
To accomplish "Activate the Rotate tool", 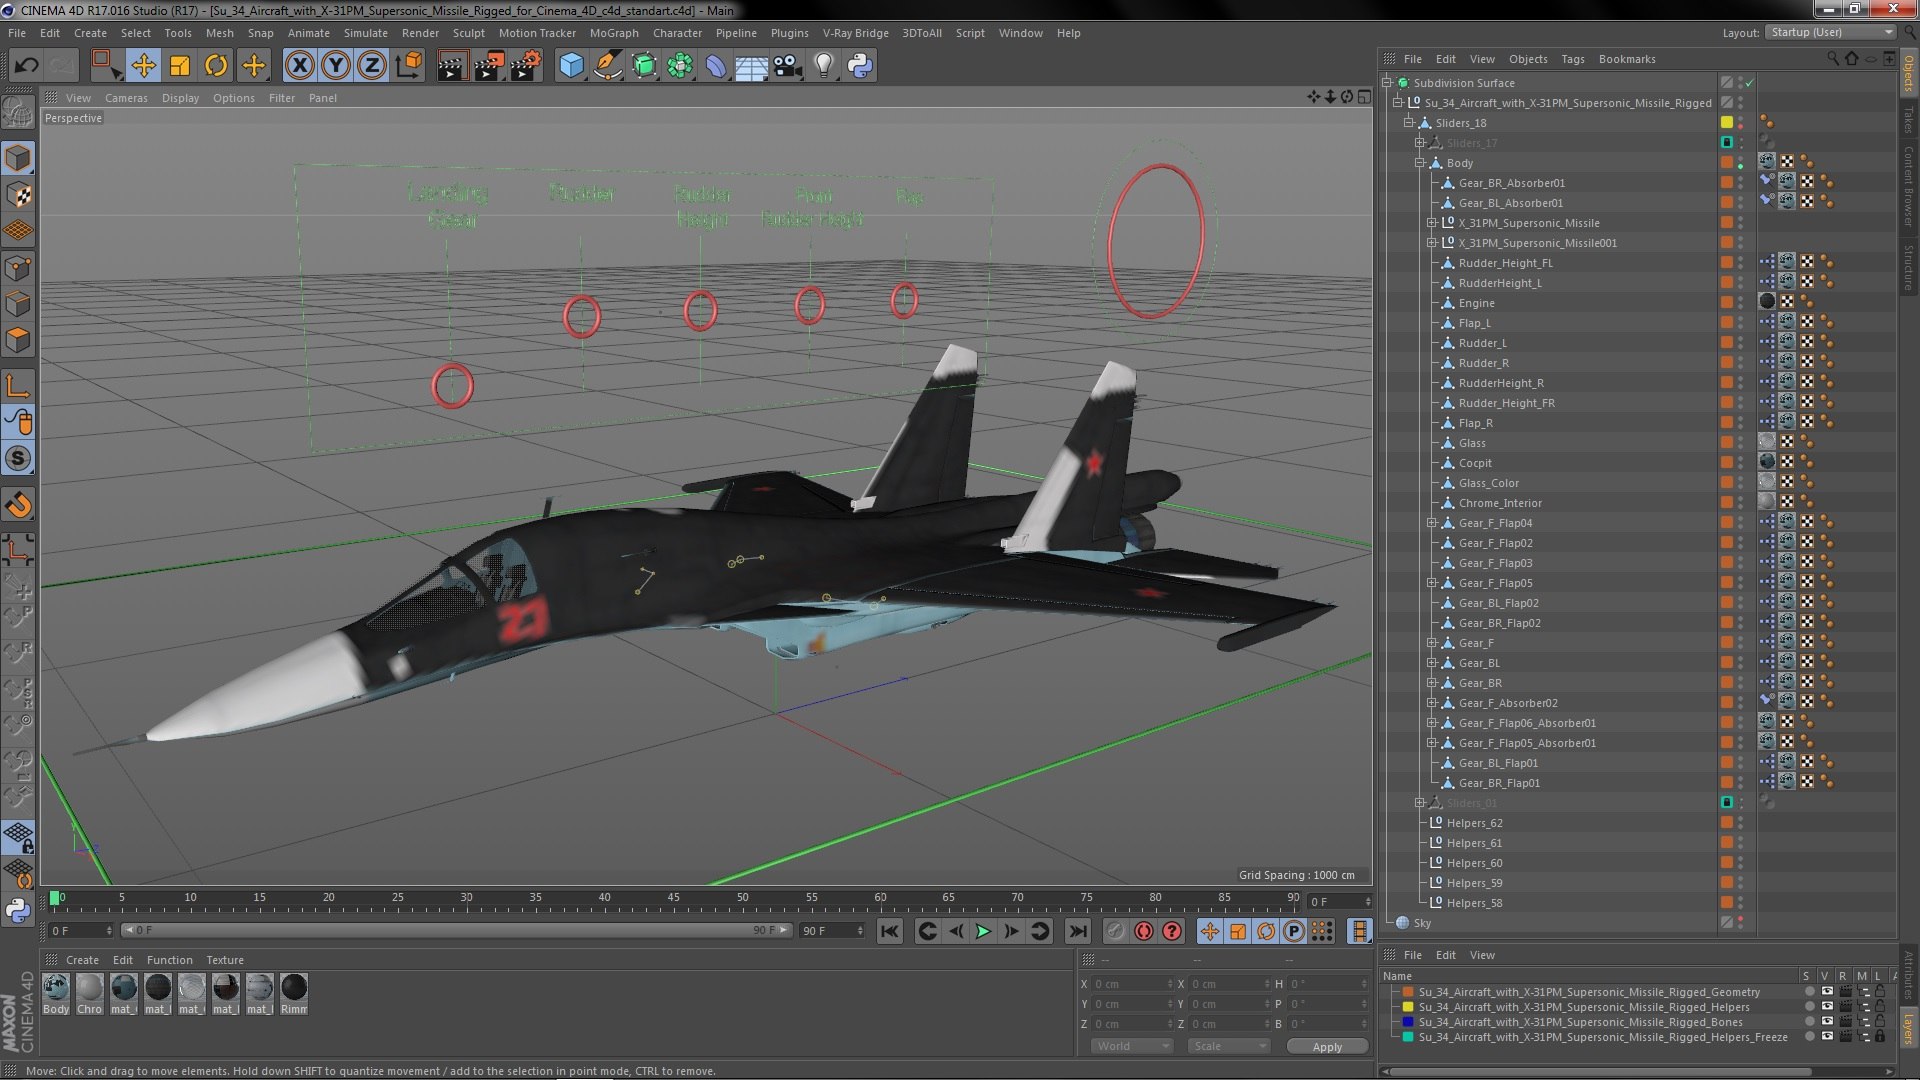I will 216,66.
